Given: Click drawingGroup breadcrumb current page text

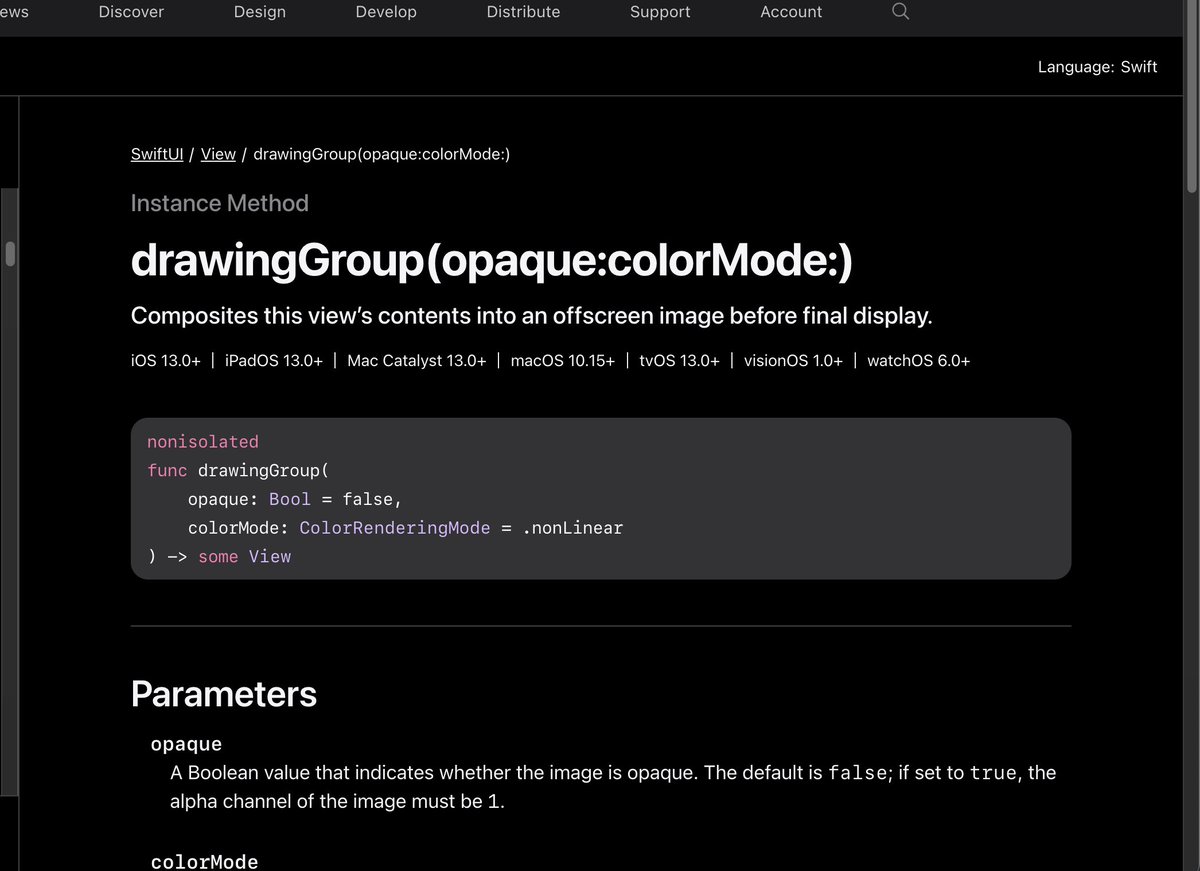Looking at the screenshot, I should (x=382, y=154).
